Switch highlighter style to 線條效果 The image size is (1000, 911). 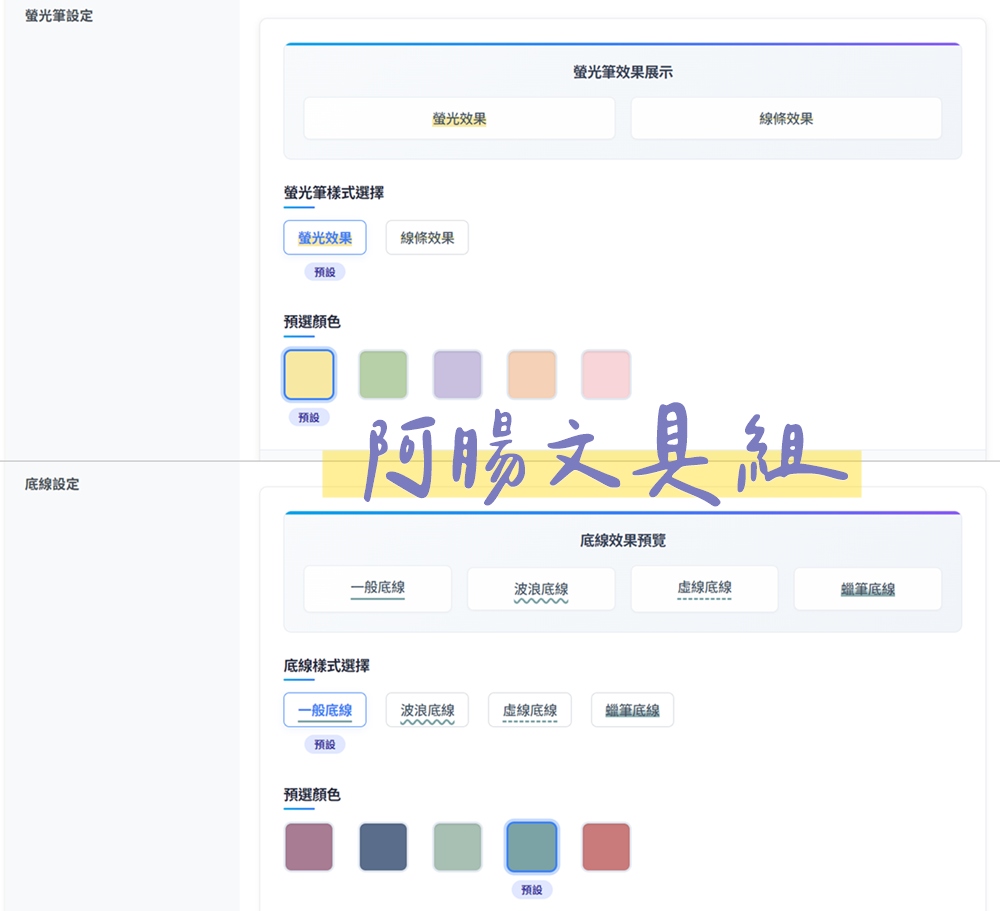tap(427, 237)
